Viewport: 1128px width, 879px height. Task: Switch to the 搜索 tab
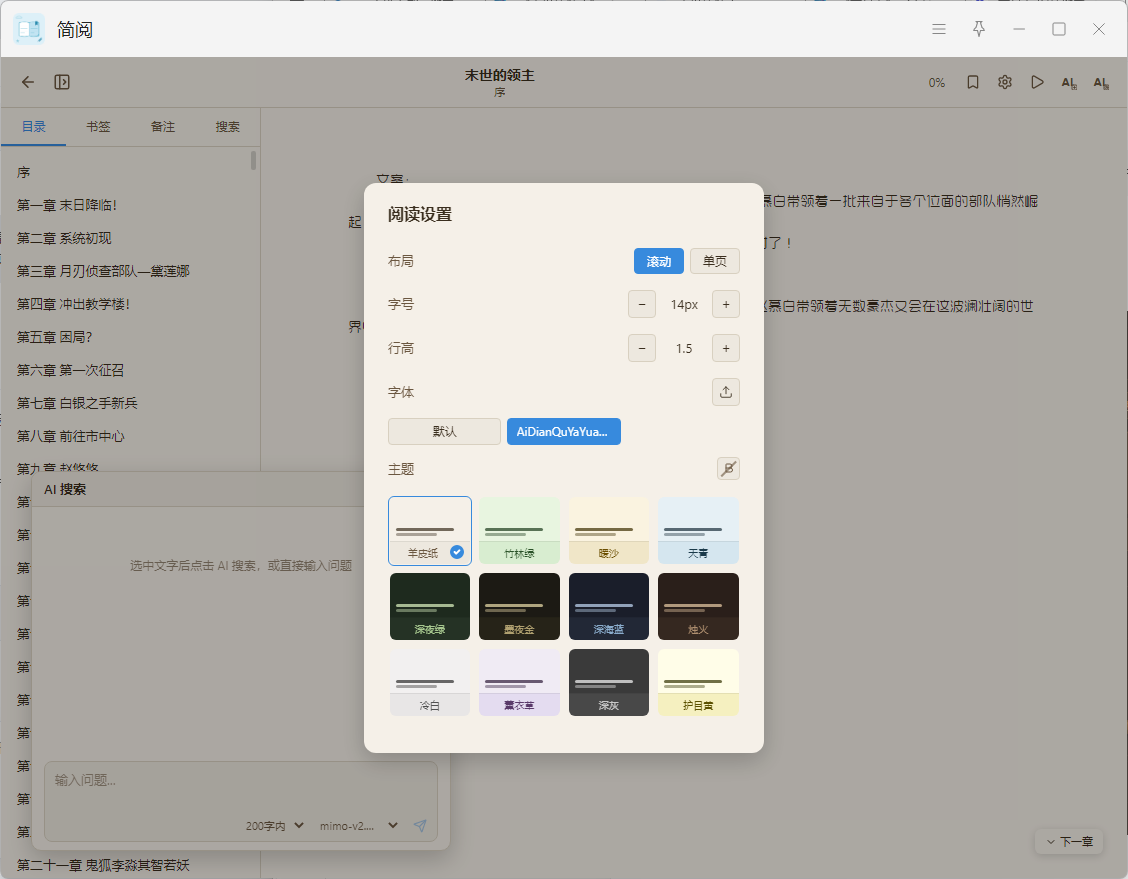228,127
